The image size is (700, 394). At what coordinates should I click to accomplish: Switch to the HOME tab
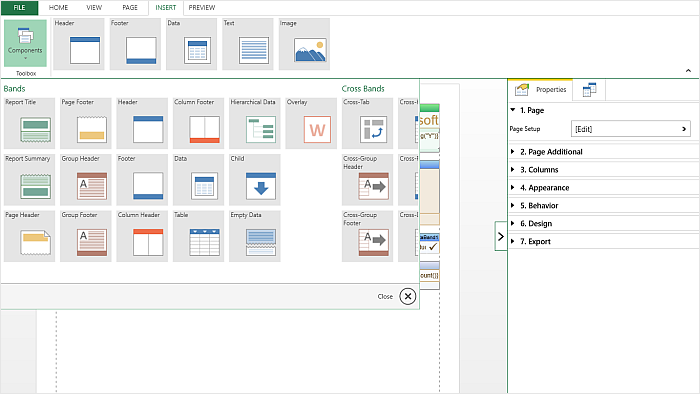(x=58, y=8)
